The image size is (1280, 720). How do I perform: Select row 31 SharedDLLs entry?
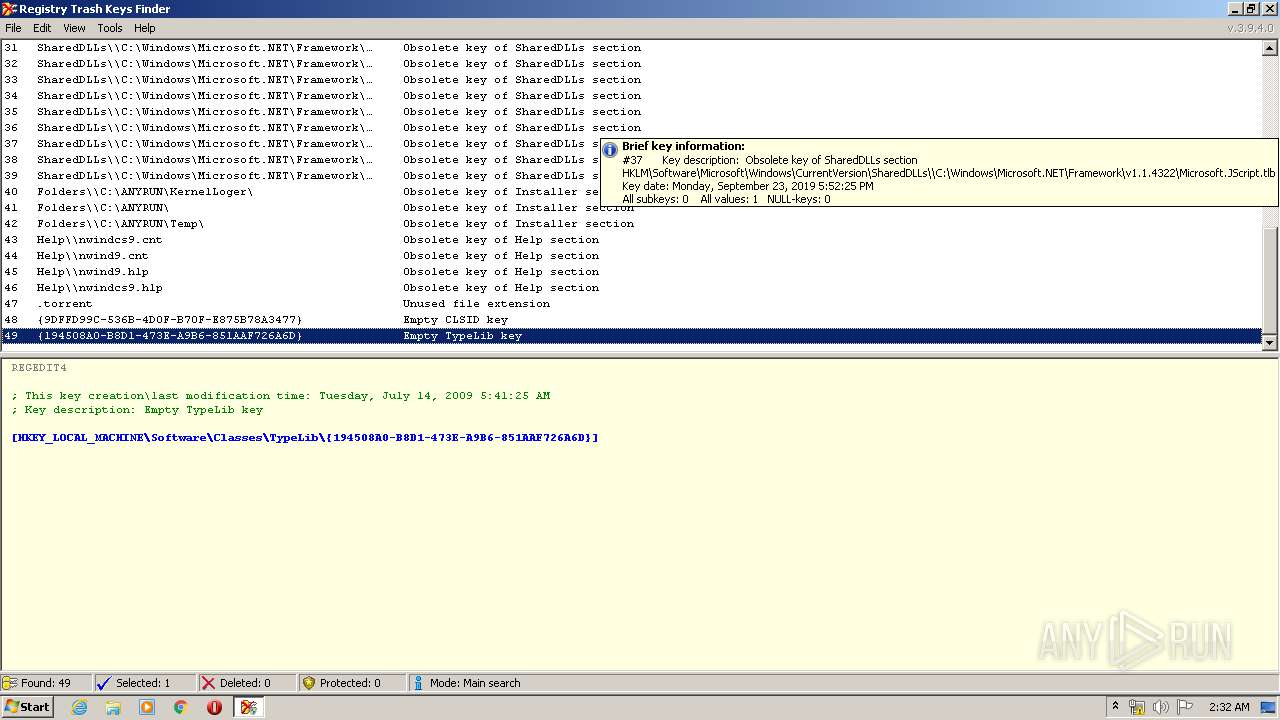tap(632, 48)
